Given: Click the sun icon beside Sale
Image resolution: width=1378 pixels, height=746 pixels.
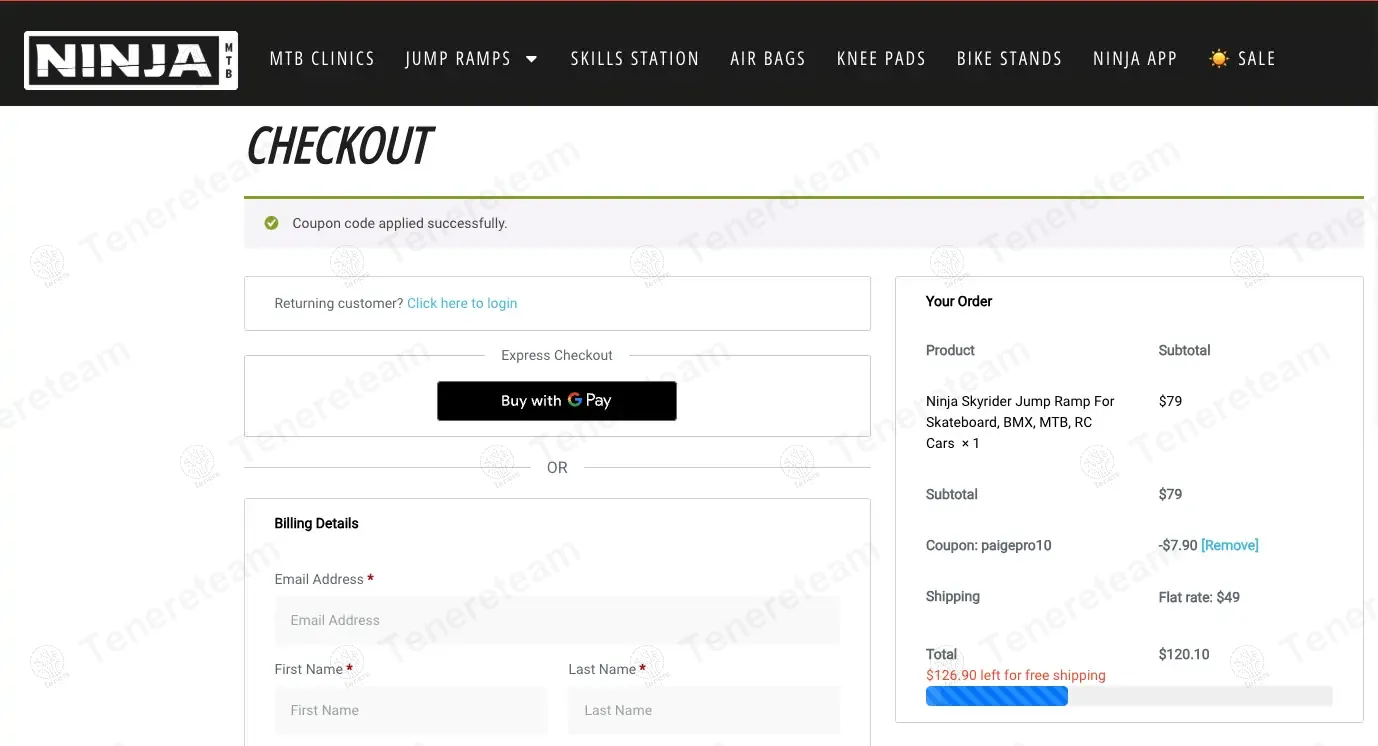Looking at the screenshot, I should click(1218, 59).
